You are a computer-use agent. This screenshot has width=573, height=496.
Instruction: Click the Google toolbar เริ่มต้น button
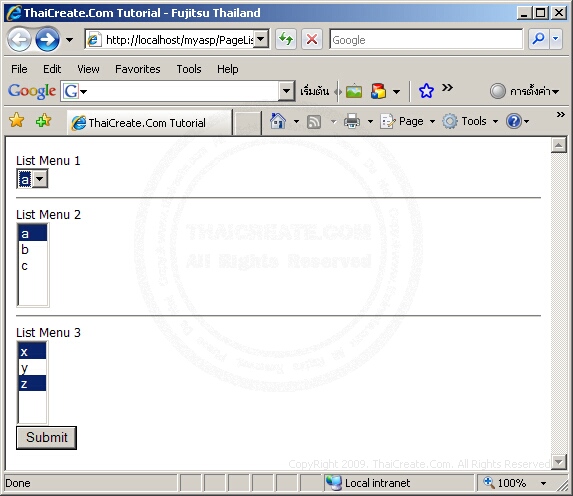click(314, 91)
